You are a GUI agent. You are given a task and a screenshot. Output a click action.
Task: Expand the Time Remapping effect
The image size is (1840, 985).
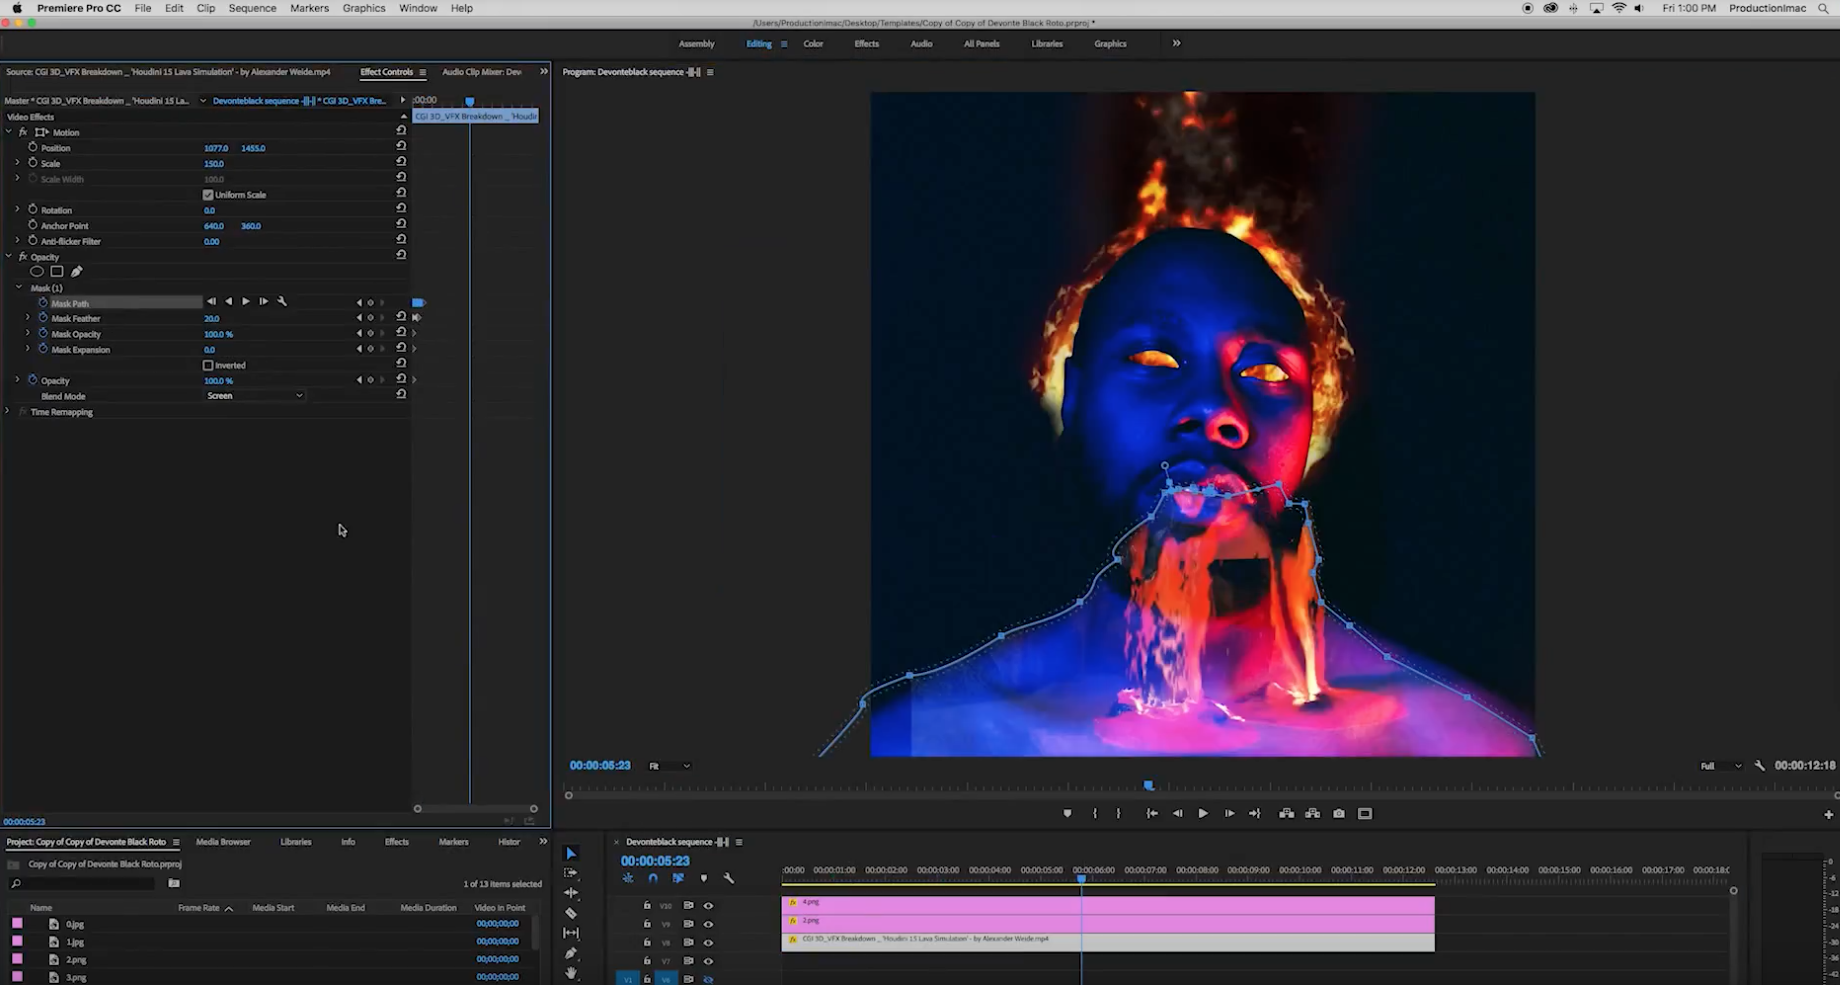tap(8, 412)
